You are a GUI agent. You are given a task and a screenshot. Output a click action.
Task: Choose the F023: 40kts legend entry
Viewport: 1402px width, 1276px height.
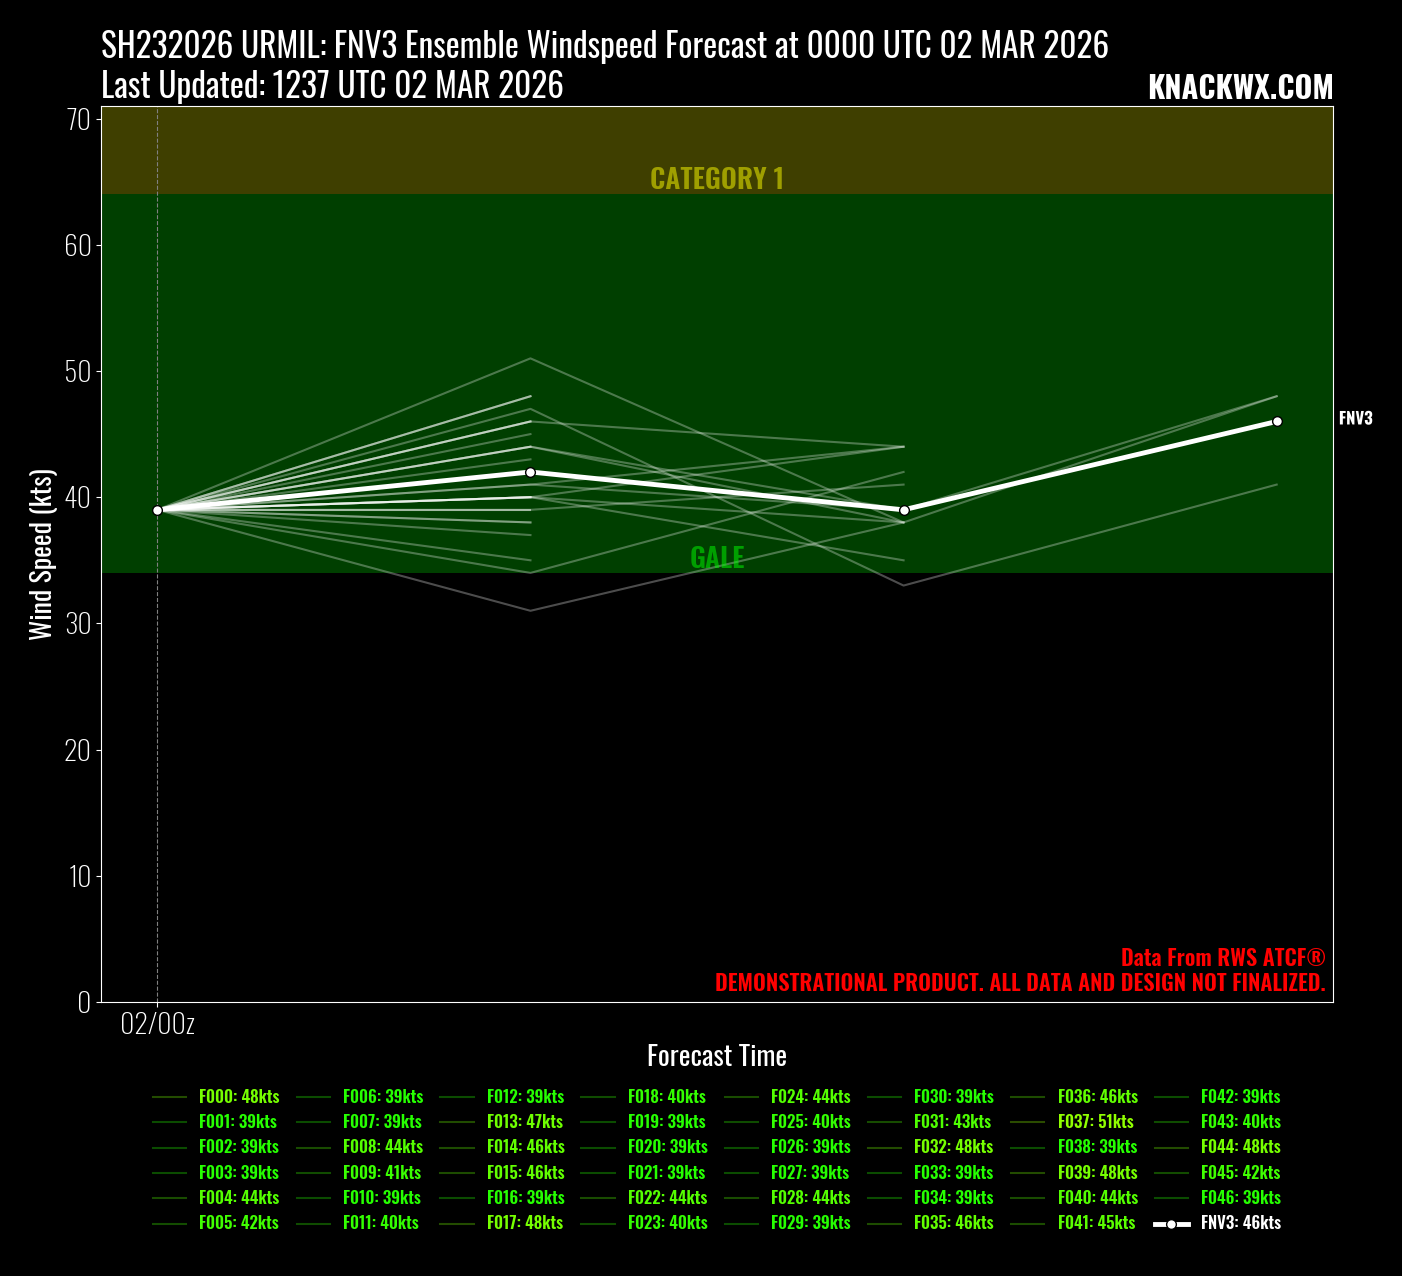tap(667, 1223)
